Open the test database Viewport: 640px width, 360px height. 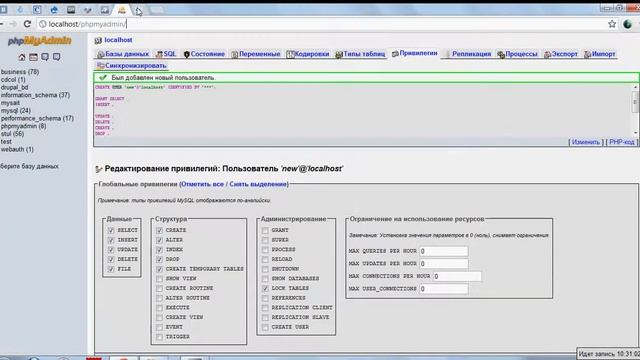6,142
